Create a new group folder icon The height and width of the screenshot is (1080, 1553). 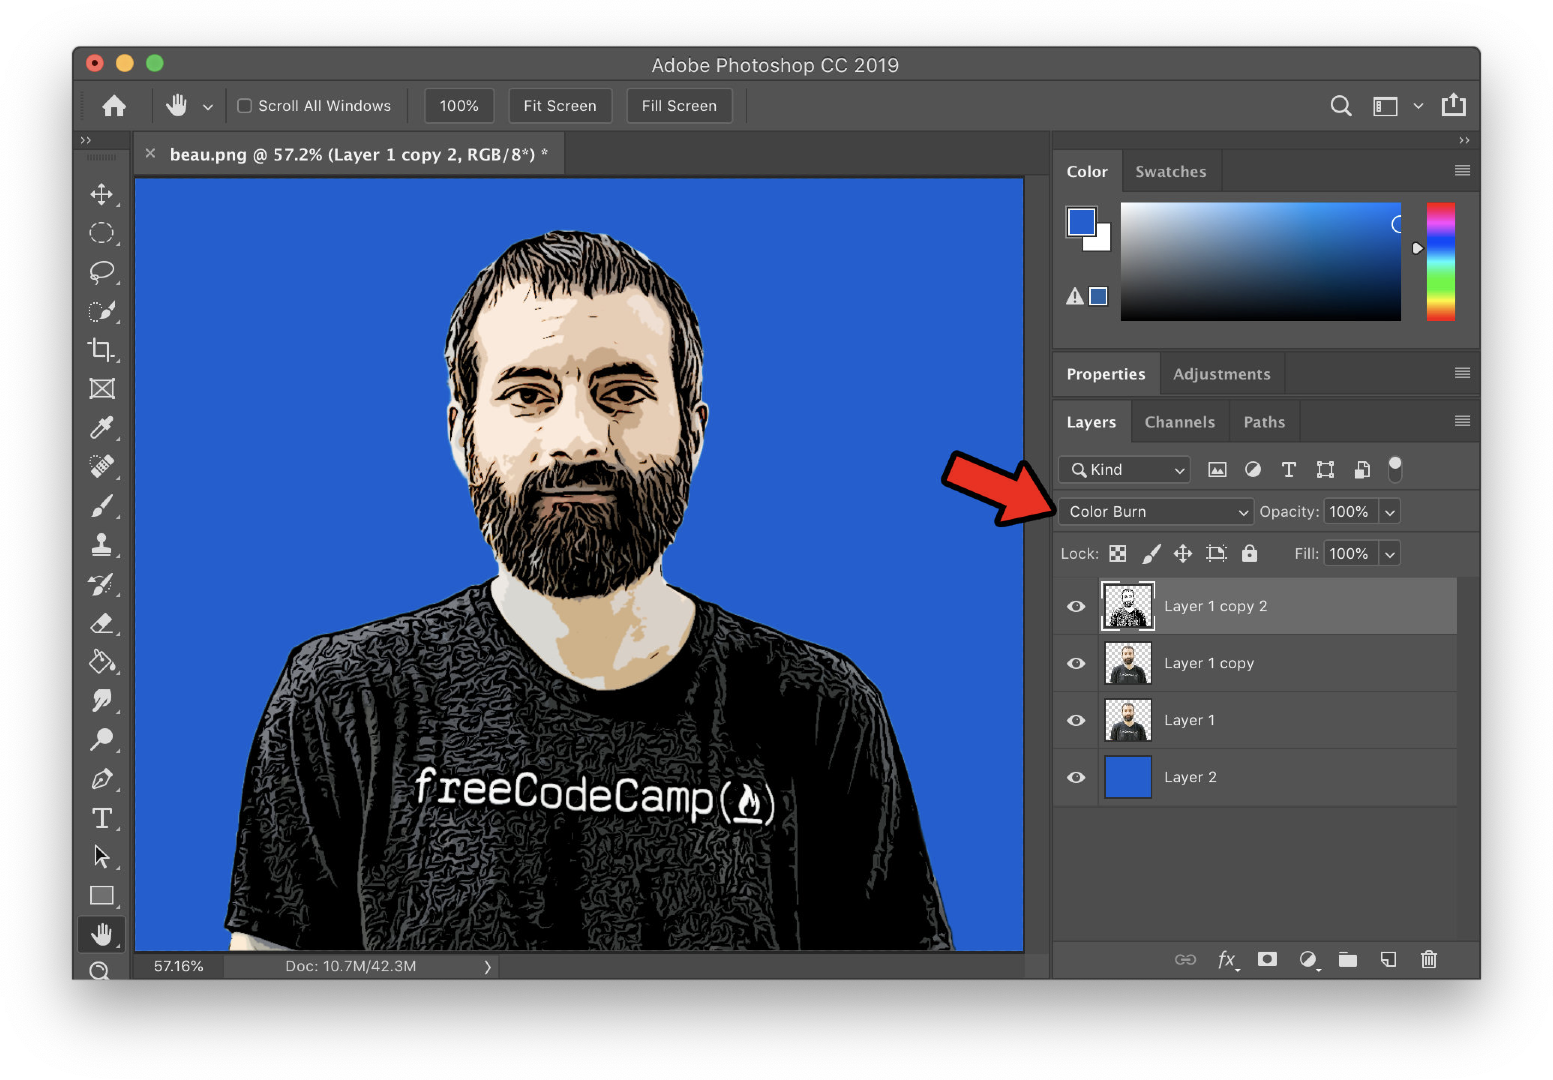[x=1348, y=960]
